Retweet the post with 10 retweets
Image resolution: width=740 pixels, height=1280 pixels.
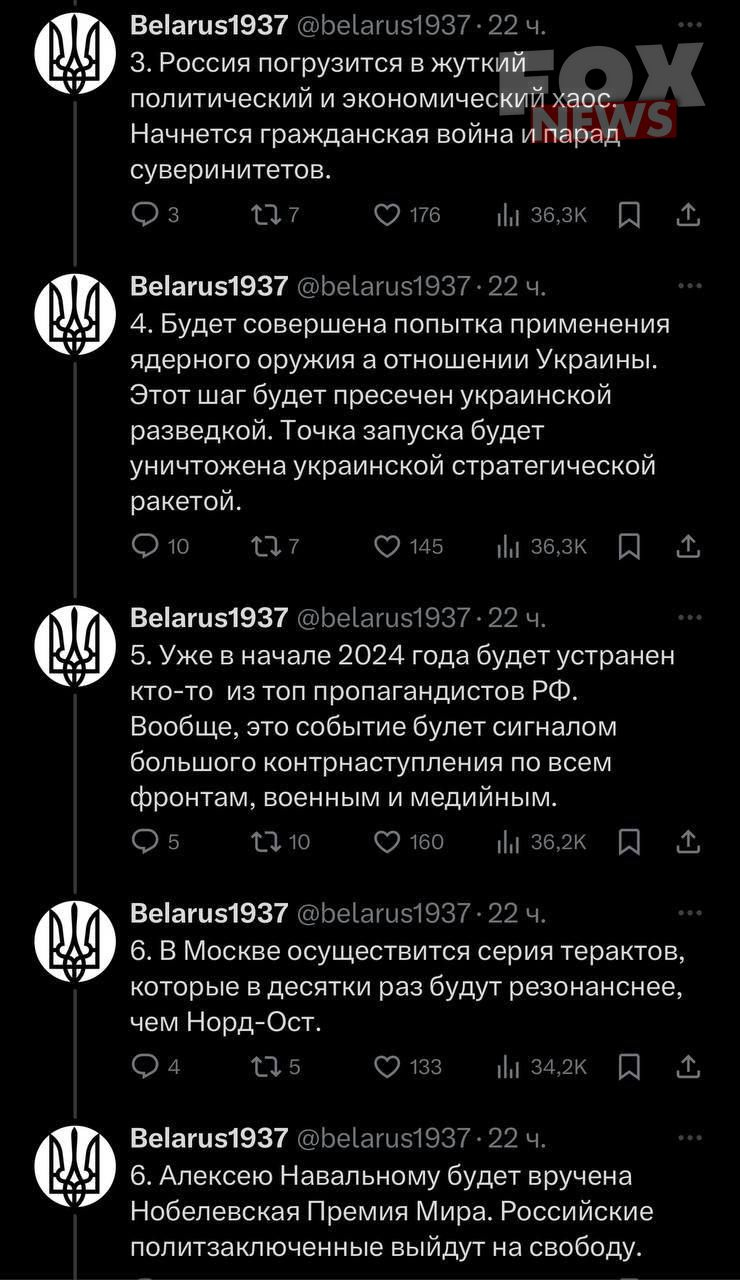(x=281, y=842)
